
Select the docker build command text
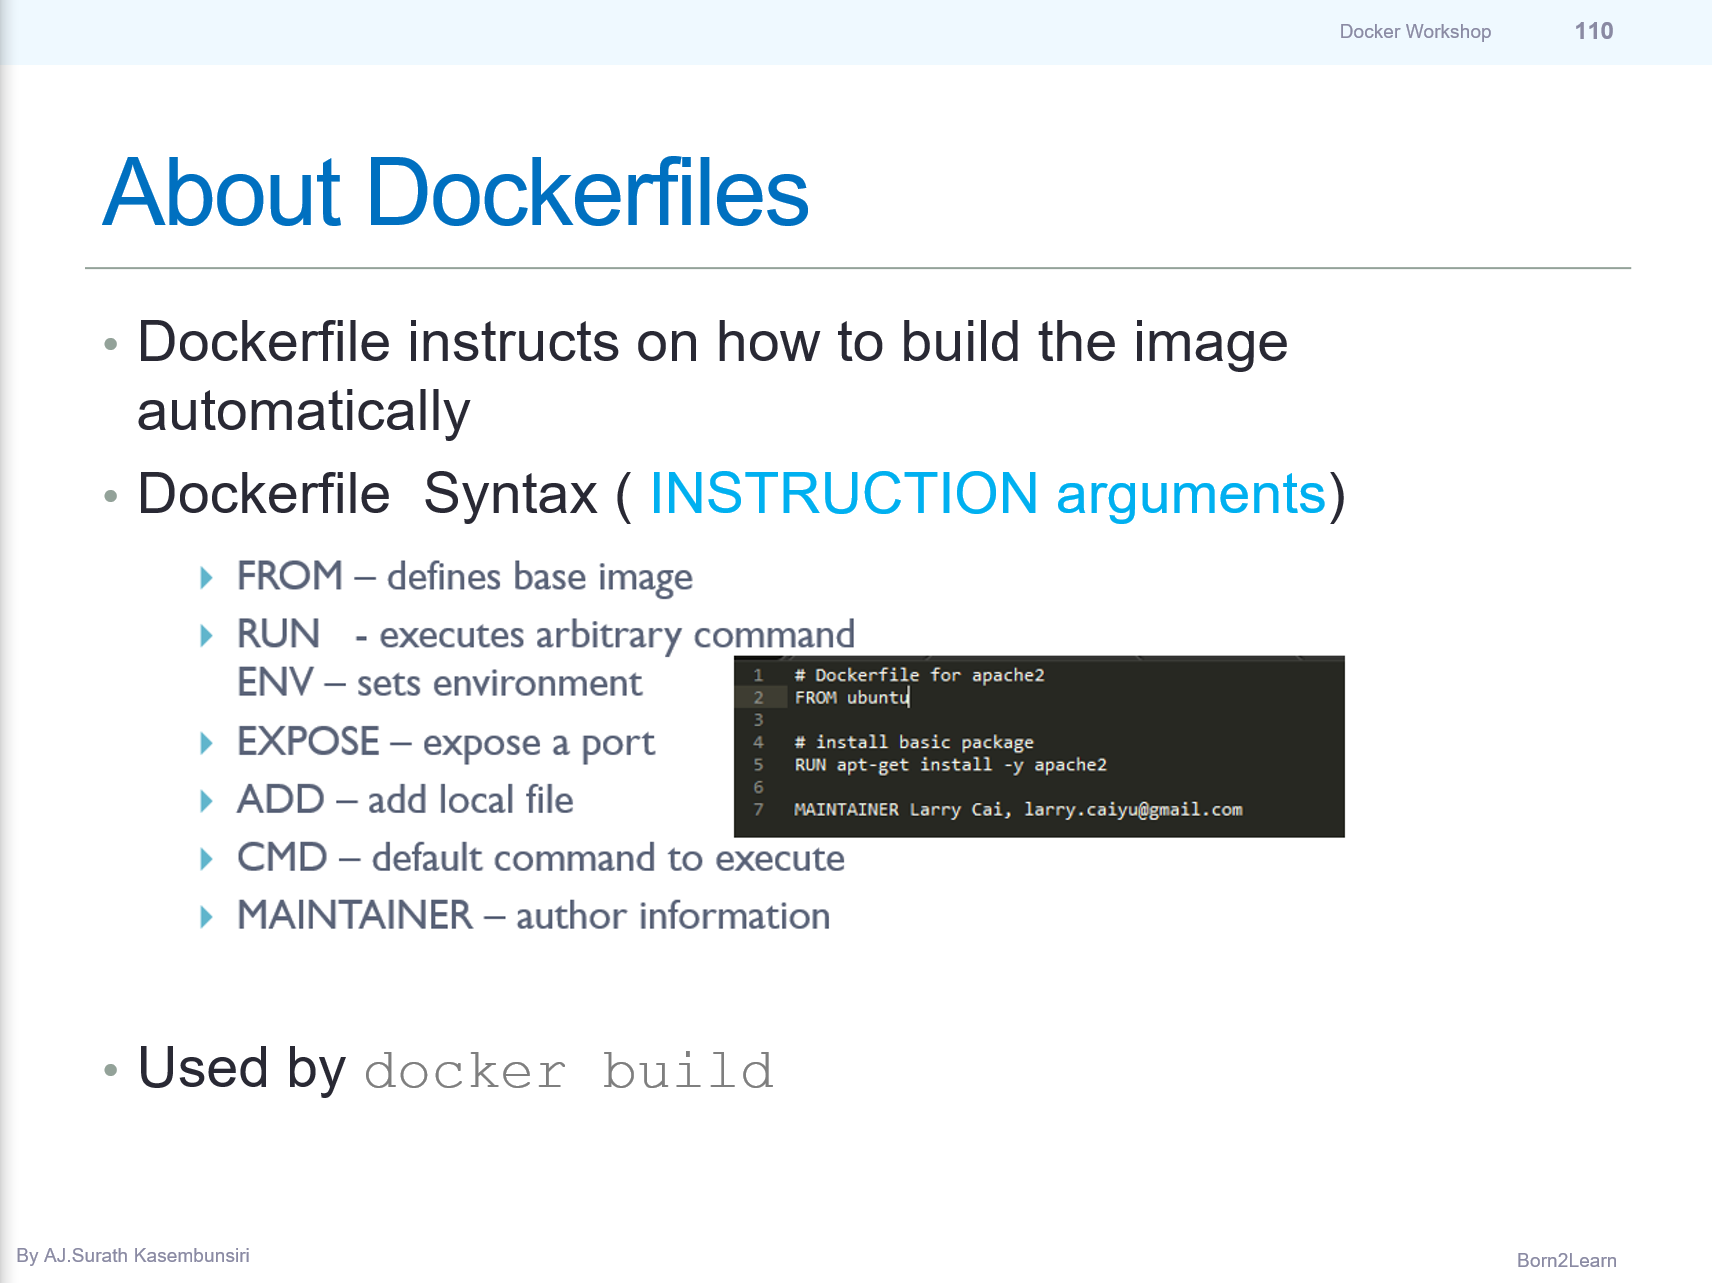(567, 1070)
